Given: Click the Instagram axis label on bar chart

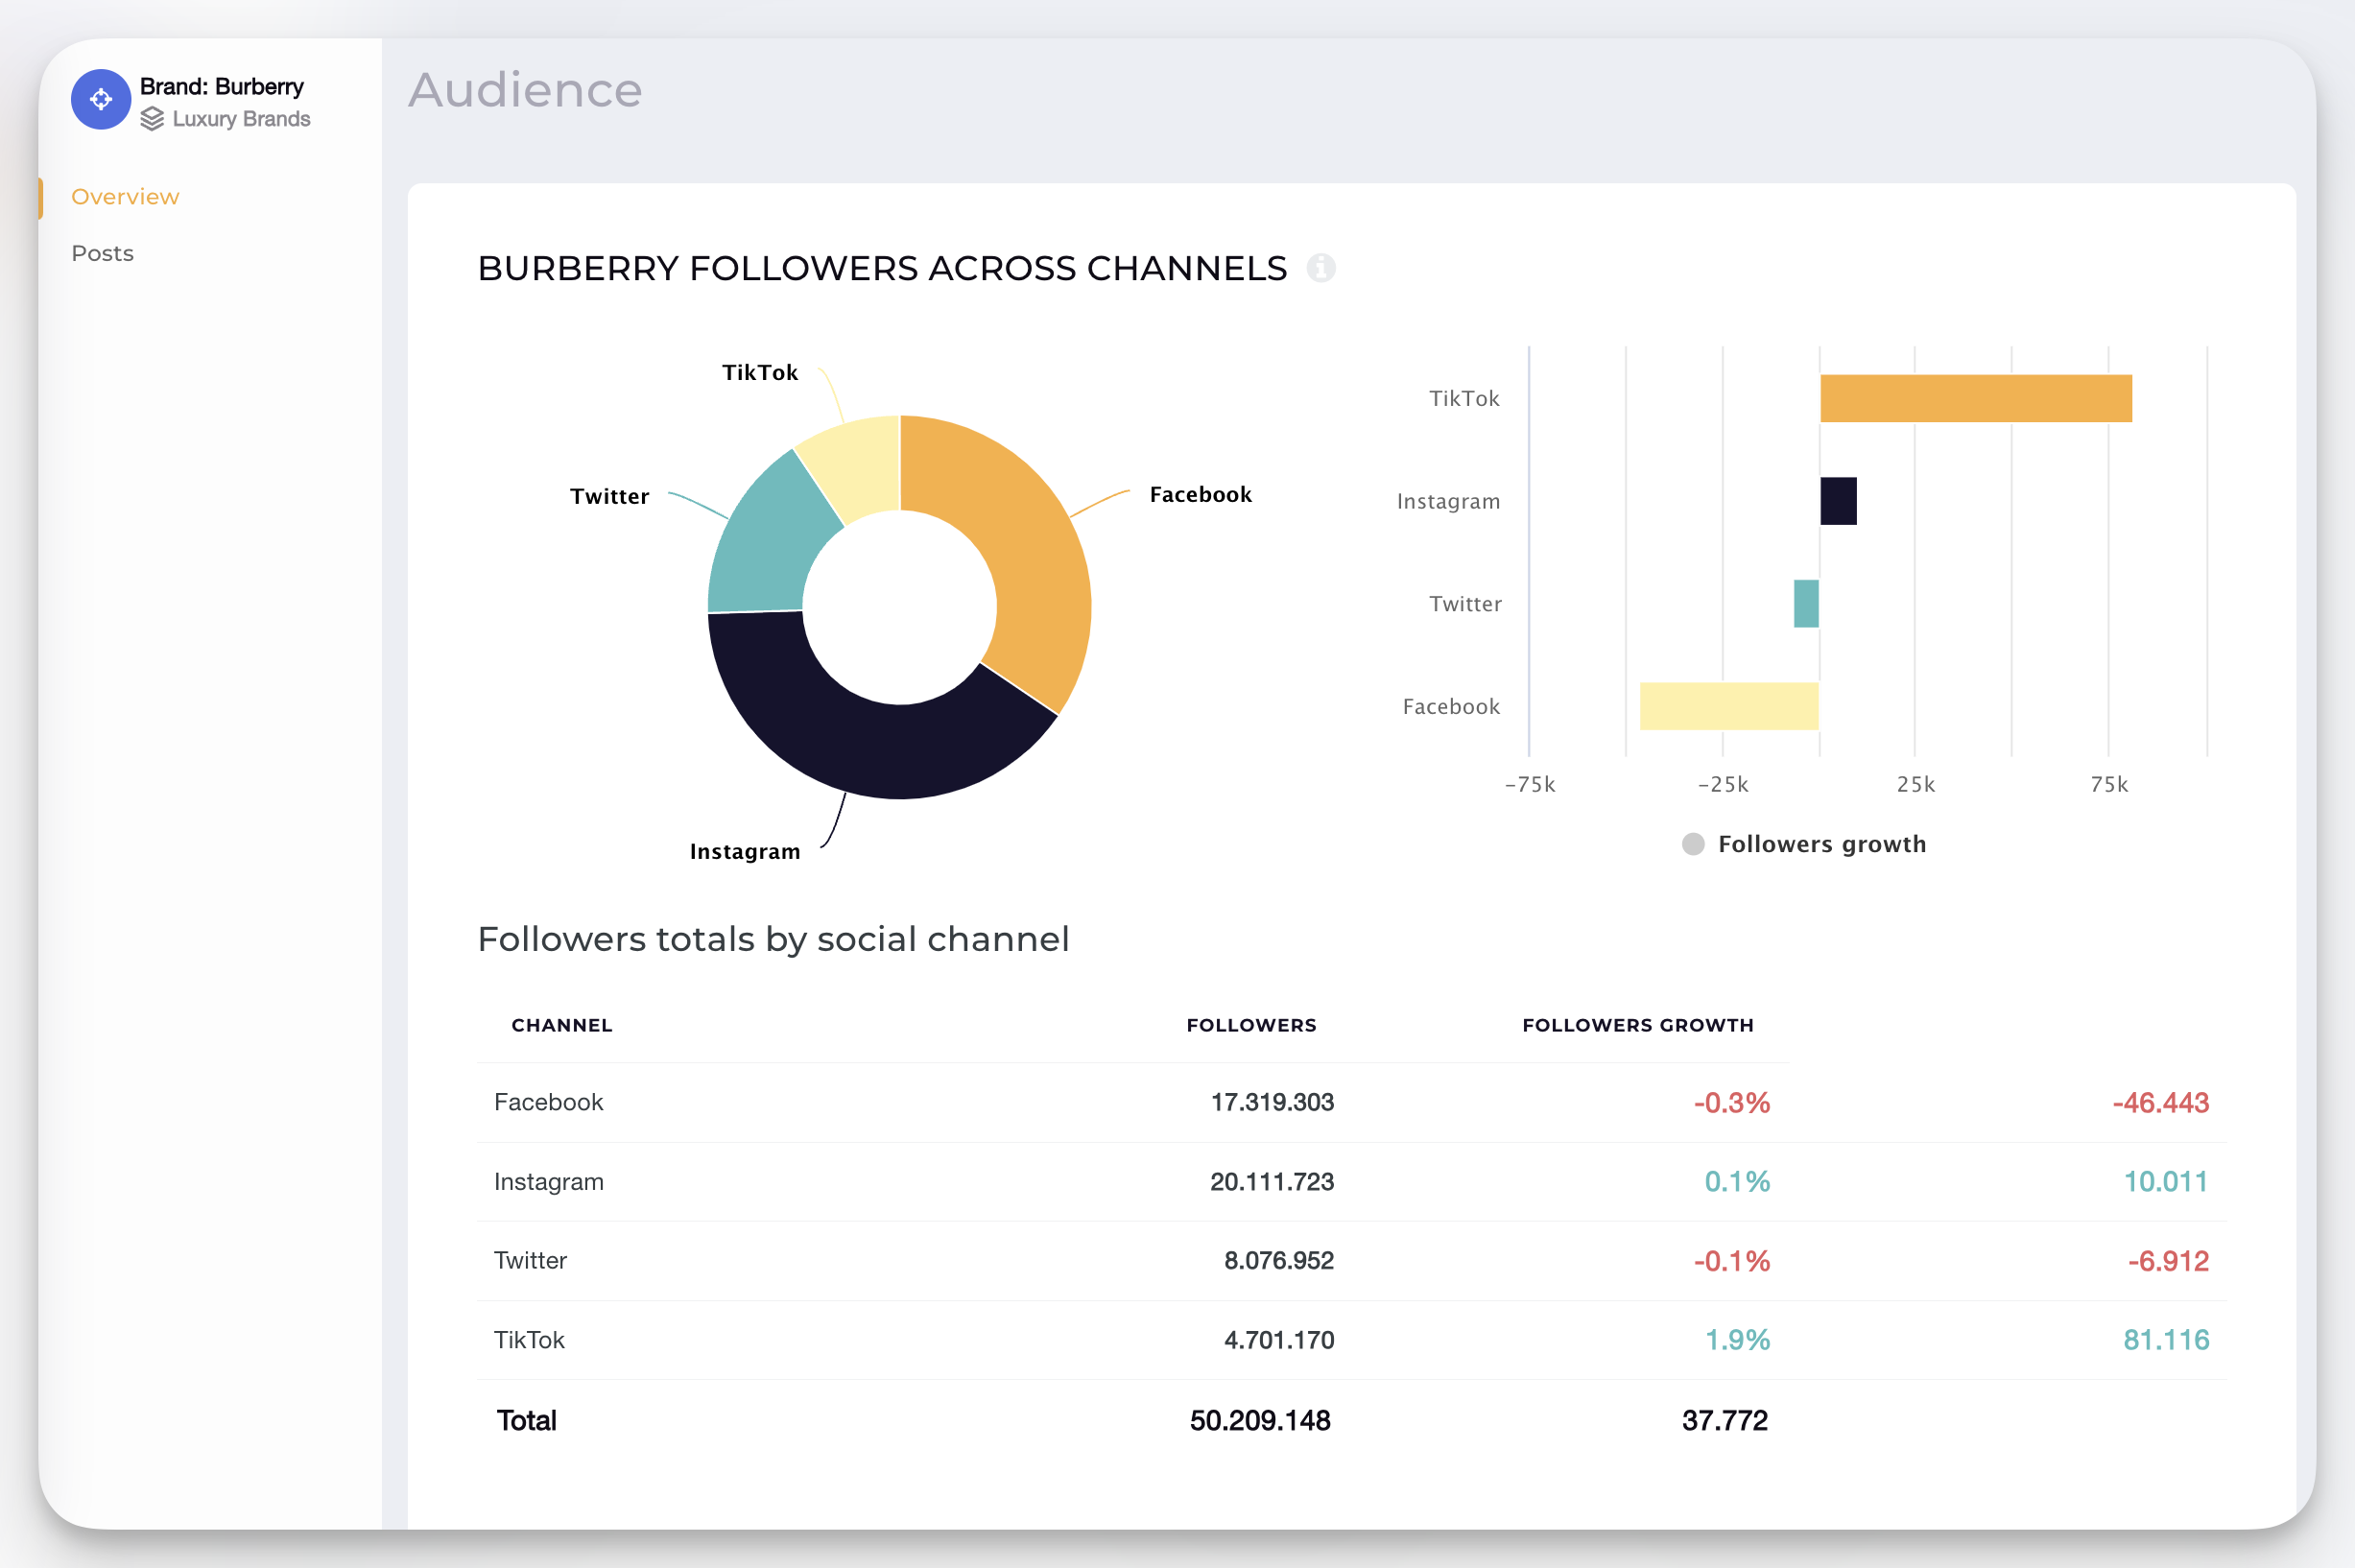Looking at the screenshot, I should tap(1448, 501).
